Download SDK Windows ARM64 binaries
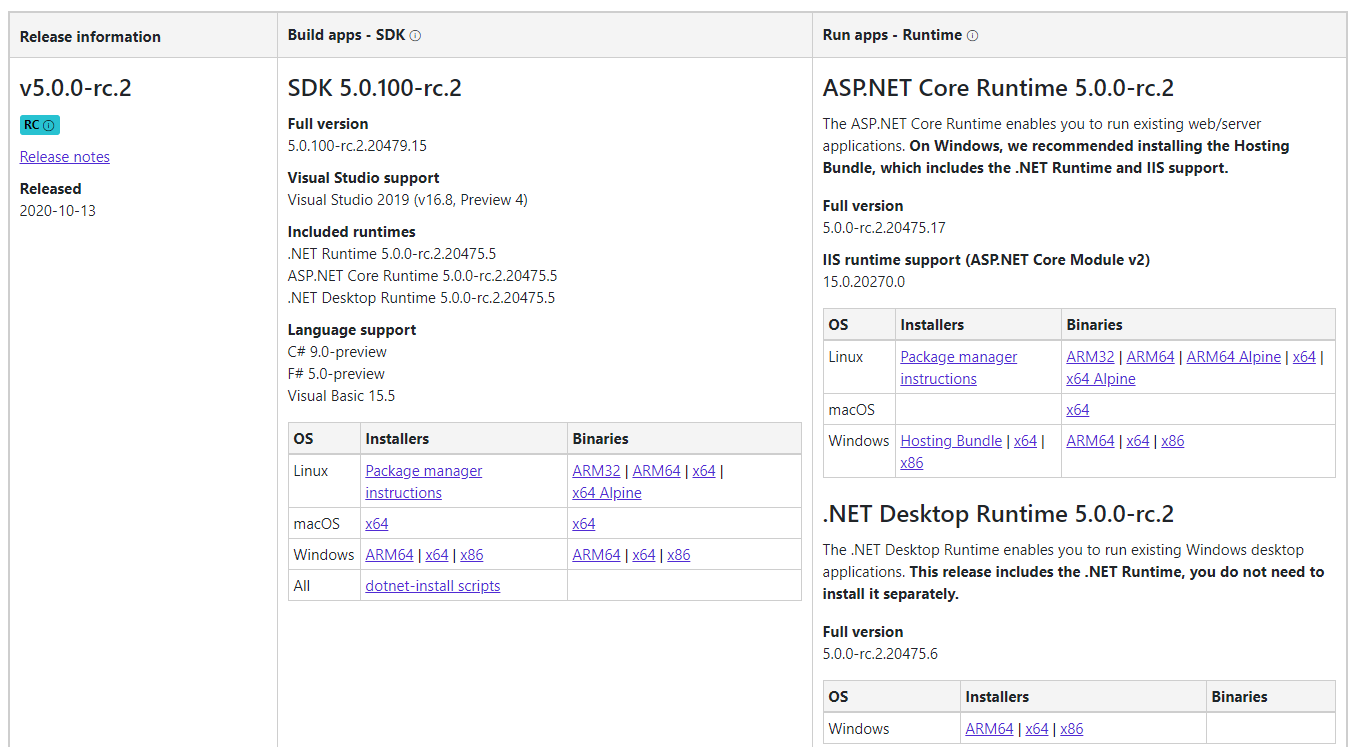This screenshot has width=1367, height=747. 596,554
